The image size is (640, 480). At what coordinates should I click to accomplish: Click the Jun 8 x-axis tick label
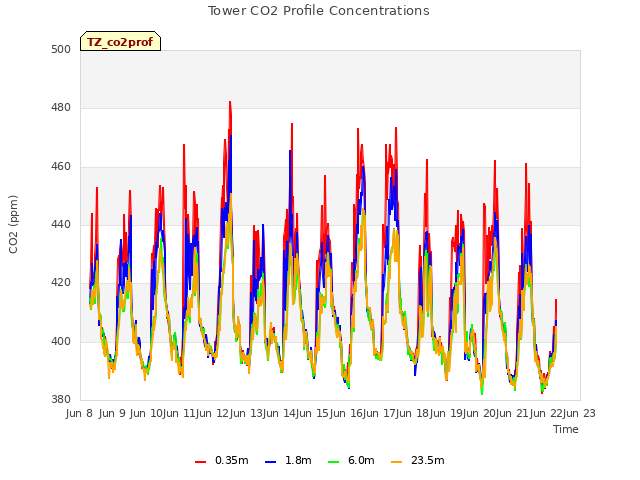pos(79,413)
